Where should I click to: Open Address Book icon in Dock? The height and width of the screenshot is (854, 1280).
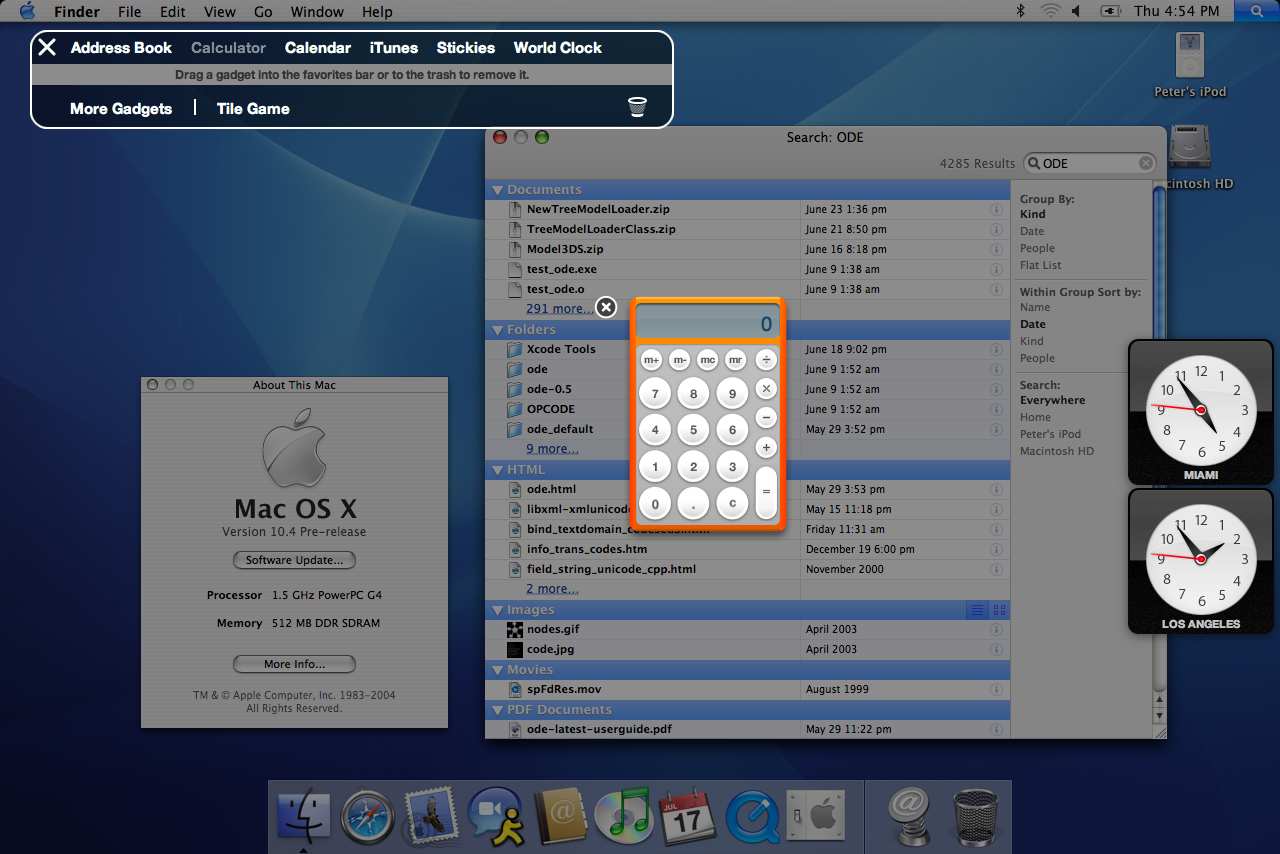(560, 817)
